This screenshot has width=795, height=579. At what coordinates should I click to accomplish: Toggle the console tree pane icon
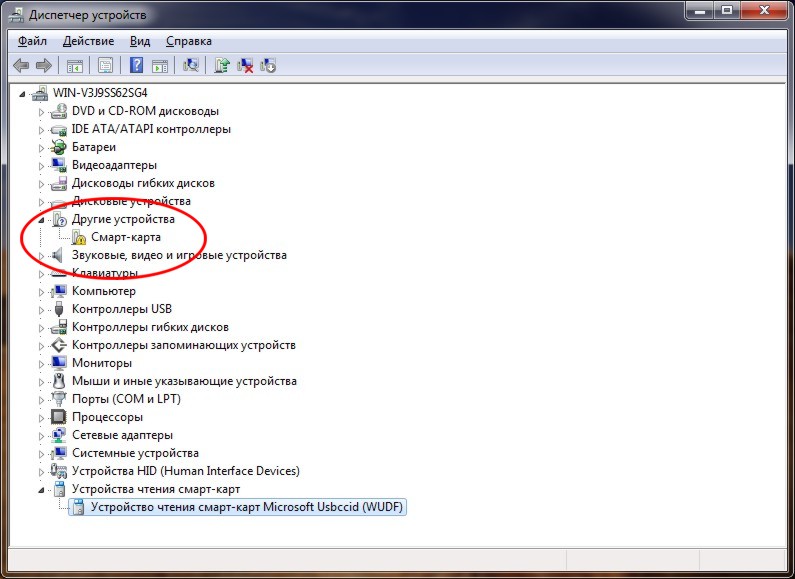pos(74,66)
